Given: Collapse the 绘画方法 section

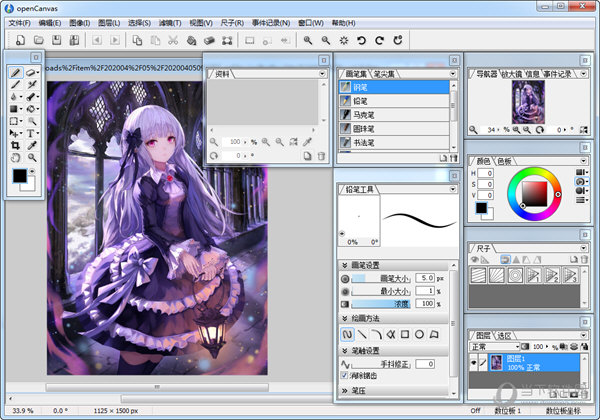Looking at the screenshot, I should pyautogui.click(x=344, y=318).
